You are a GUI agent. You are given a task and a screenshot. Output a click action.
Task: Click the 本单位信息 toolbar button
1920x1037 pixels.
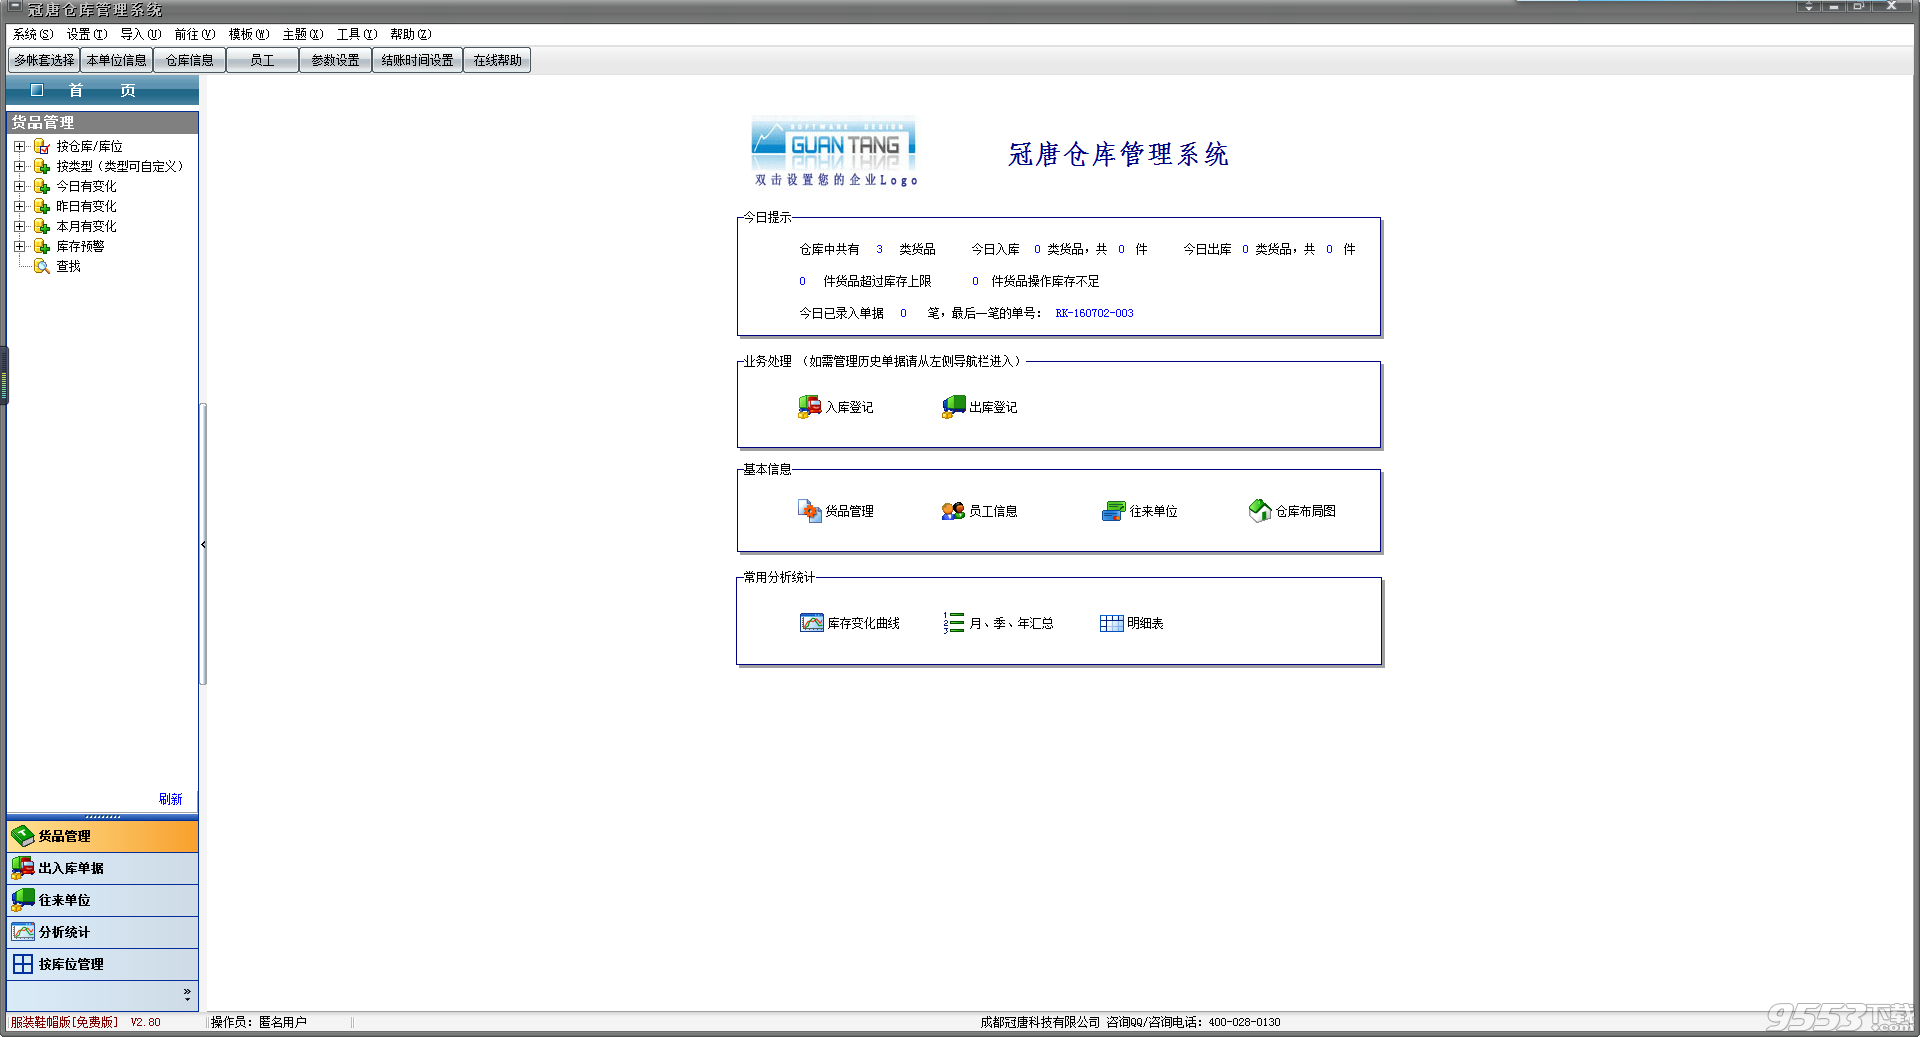[117, 60]
